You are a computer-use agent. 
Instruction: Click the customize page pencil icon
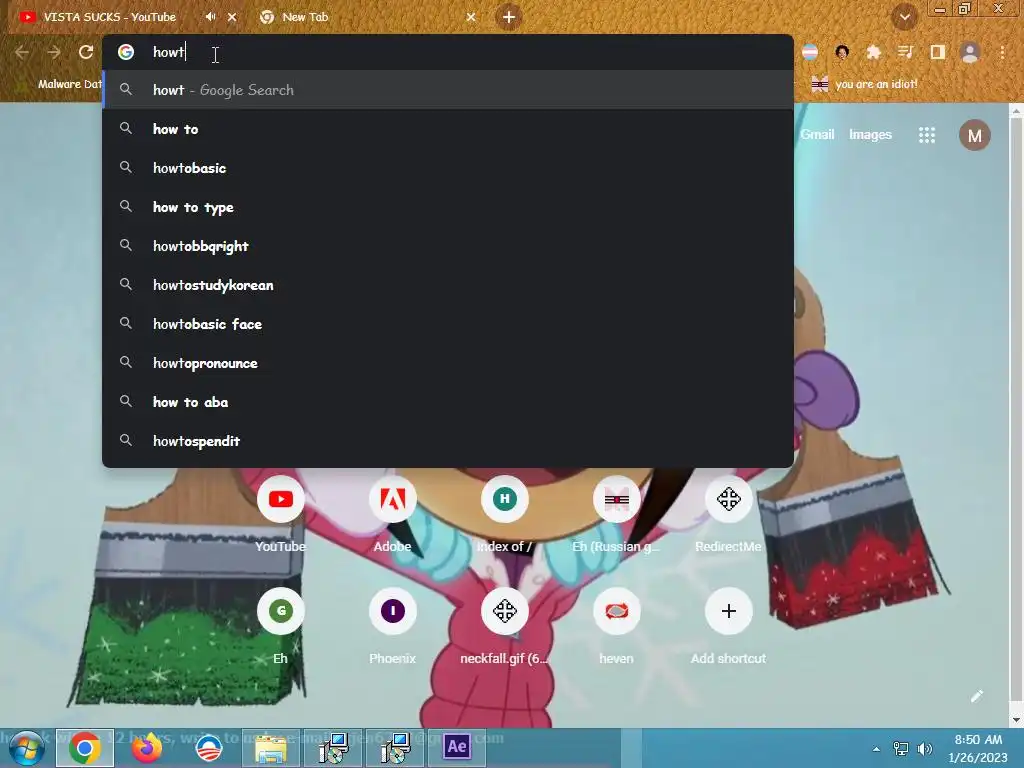pos(976,696)
